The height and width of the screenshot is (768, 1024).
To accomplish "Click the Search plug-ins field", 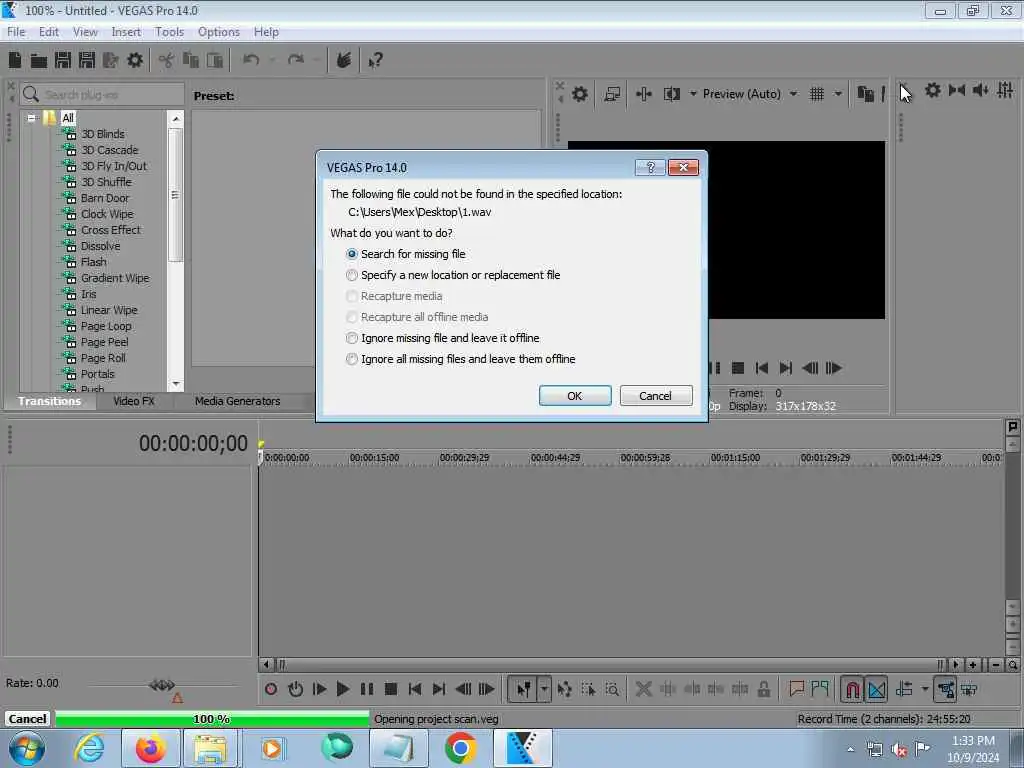I will (x=102, y=95).
